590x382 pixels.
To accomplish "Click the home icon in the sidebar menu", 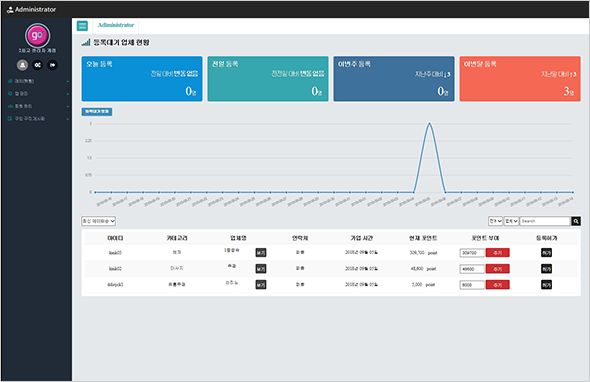I will [10, 81].
